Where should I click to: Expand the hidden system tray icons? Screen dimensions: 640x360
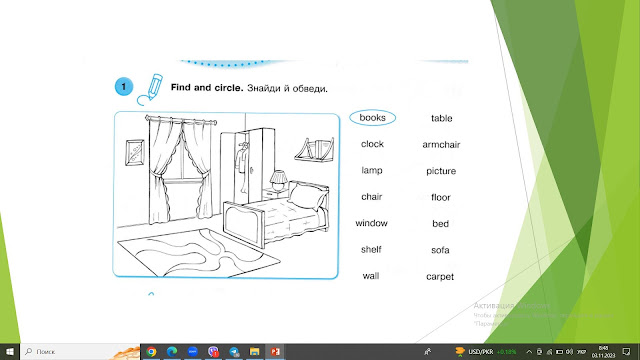point(529,351)
